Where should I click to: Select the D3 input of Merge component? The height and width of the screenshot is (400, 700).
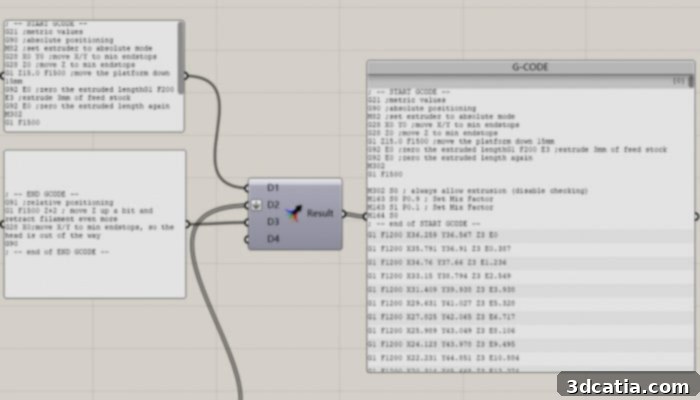[x=273, y=222]
